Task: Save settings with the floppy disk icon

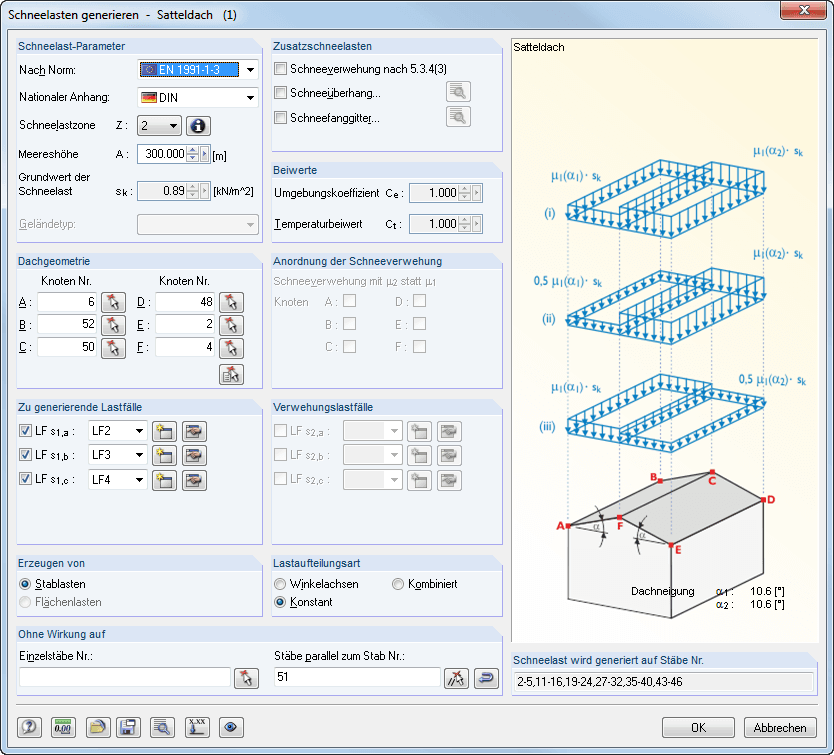Action: pyautogui.click(x=128, y=727)
